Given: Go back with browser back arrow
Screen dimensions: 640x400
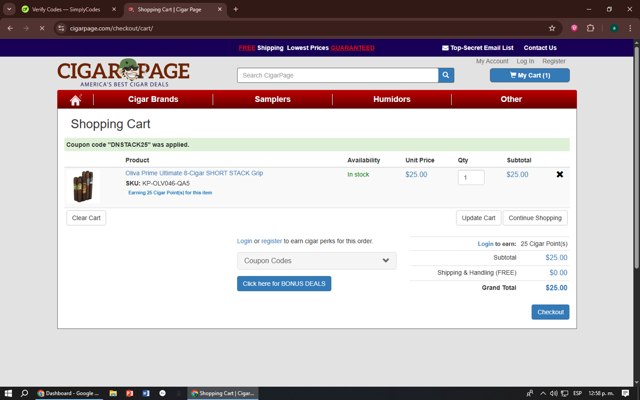Looking at the screenshot, I should (x=10, y=28).
